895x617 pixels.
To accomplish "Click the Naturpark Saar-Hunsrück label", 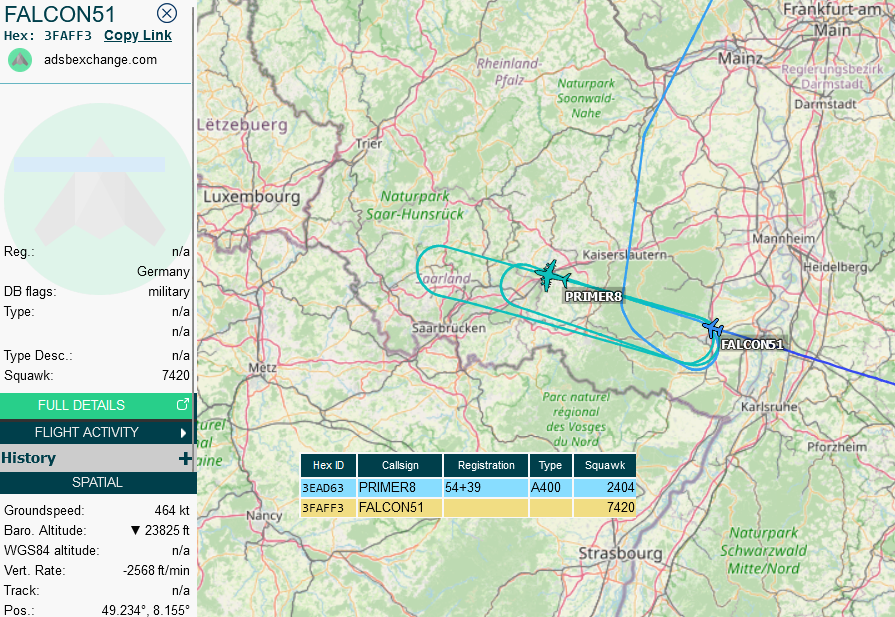I will point(415,205).
